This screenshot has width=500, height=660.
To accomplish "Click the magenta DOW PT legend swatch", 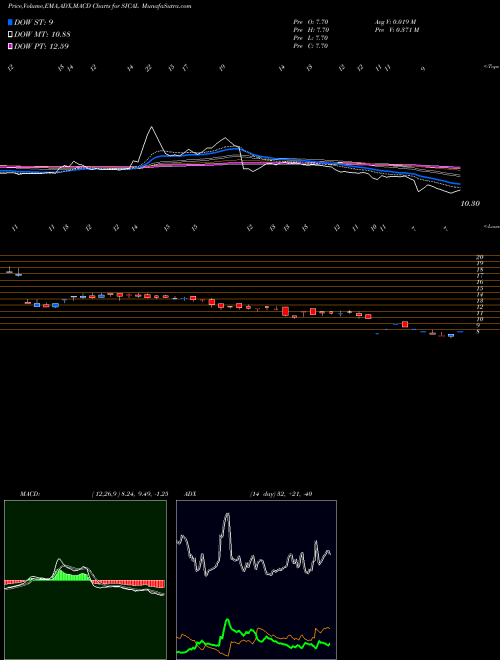I will [11, 46].
